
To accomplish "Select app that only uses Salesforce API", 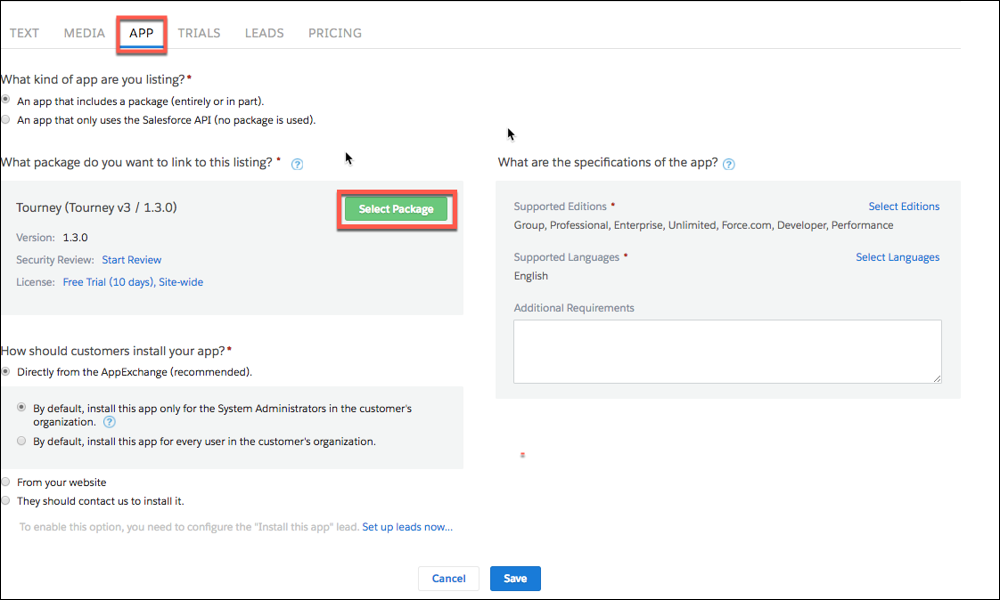I will point(6,119).
